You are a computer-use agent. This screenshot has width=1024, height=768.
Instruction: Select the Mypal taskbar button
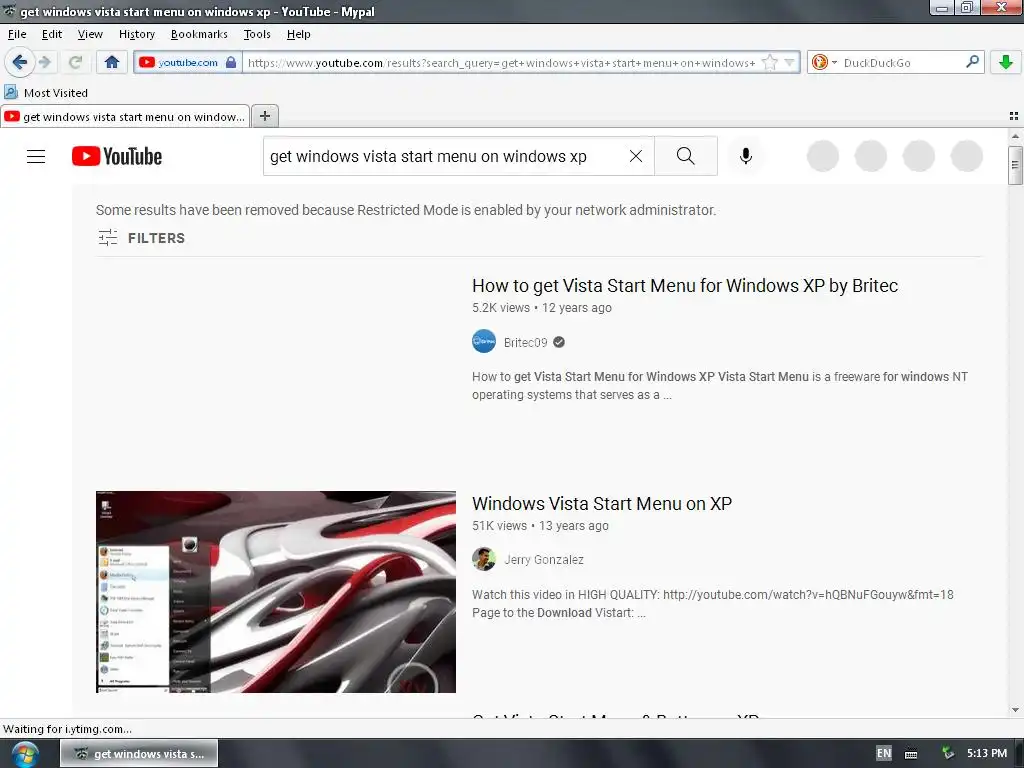[139, 754]
